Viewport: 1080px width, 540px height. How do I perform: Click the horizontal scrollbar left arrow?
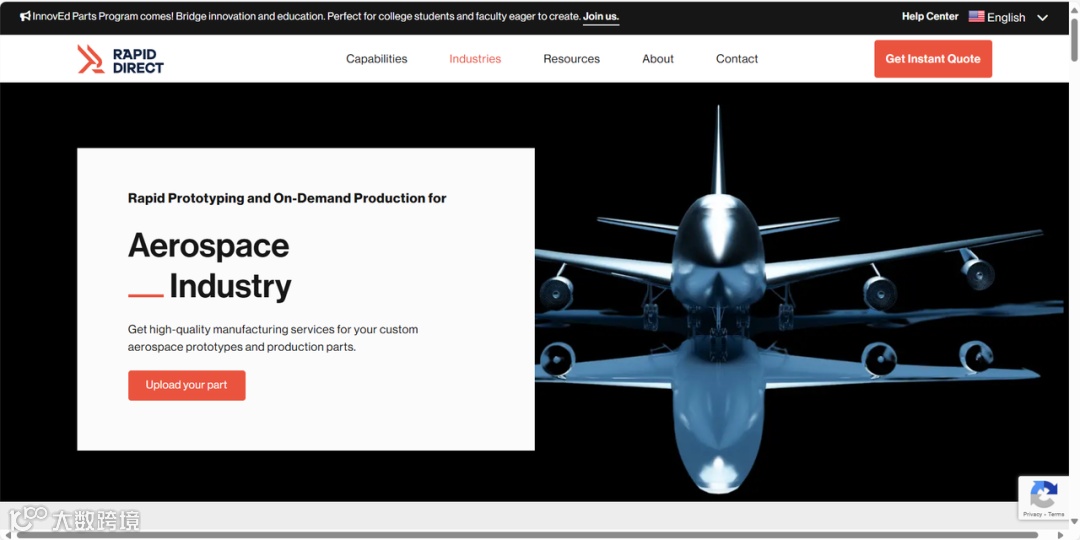(7, 534)
